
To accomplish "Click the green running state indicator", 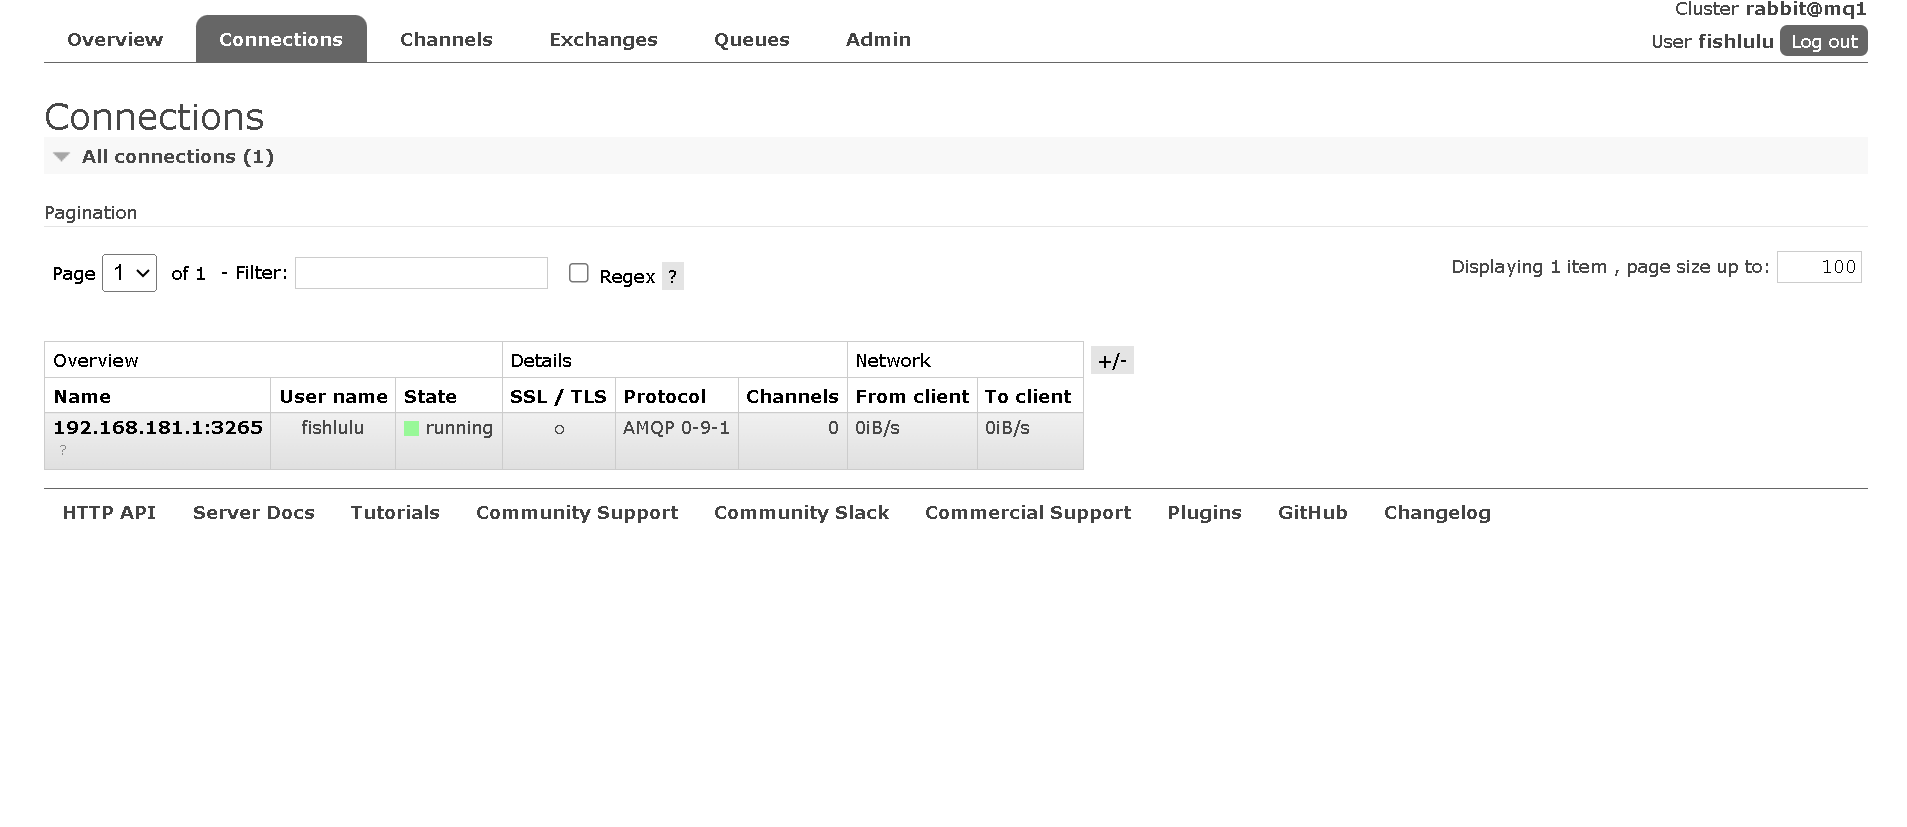I will (411, 428).
